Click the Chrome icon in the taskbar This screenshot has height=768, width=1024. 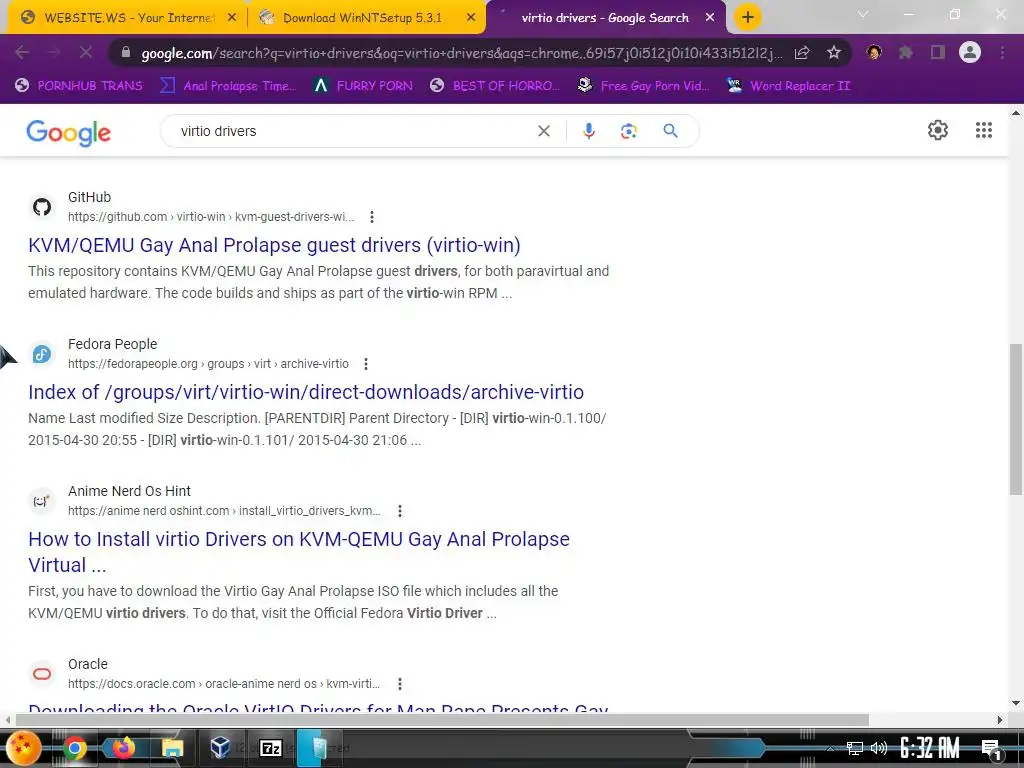pyautogui.click(x=74, y=748)
